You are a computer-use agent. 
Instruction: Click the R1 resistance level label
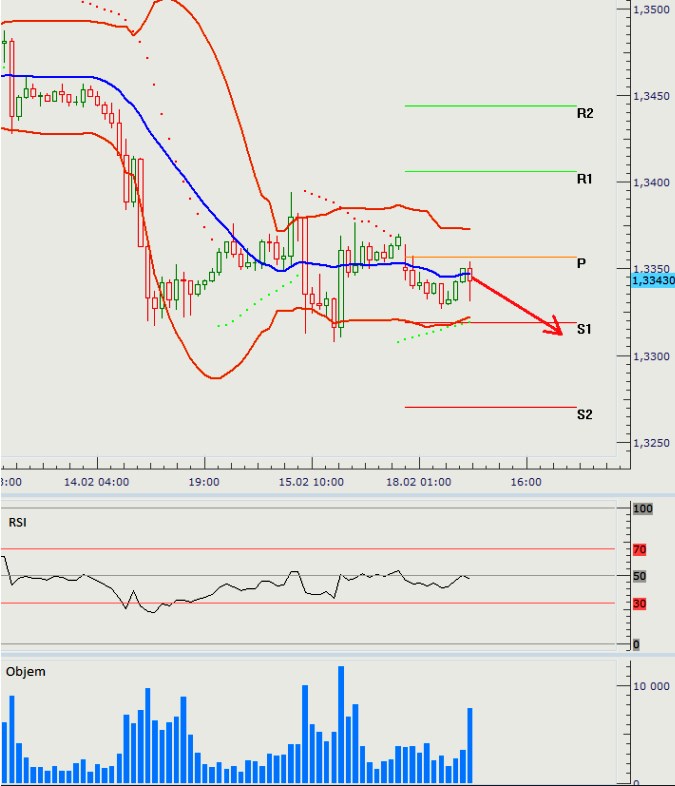pyautogui.click(x=584, y=179)
